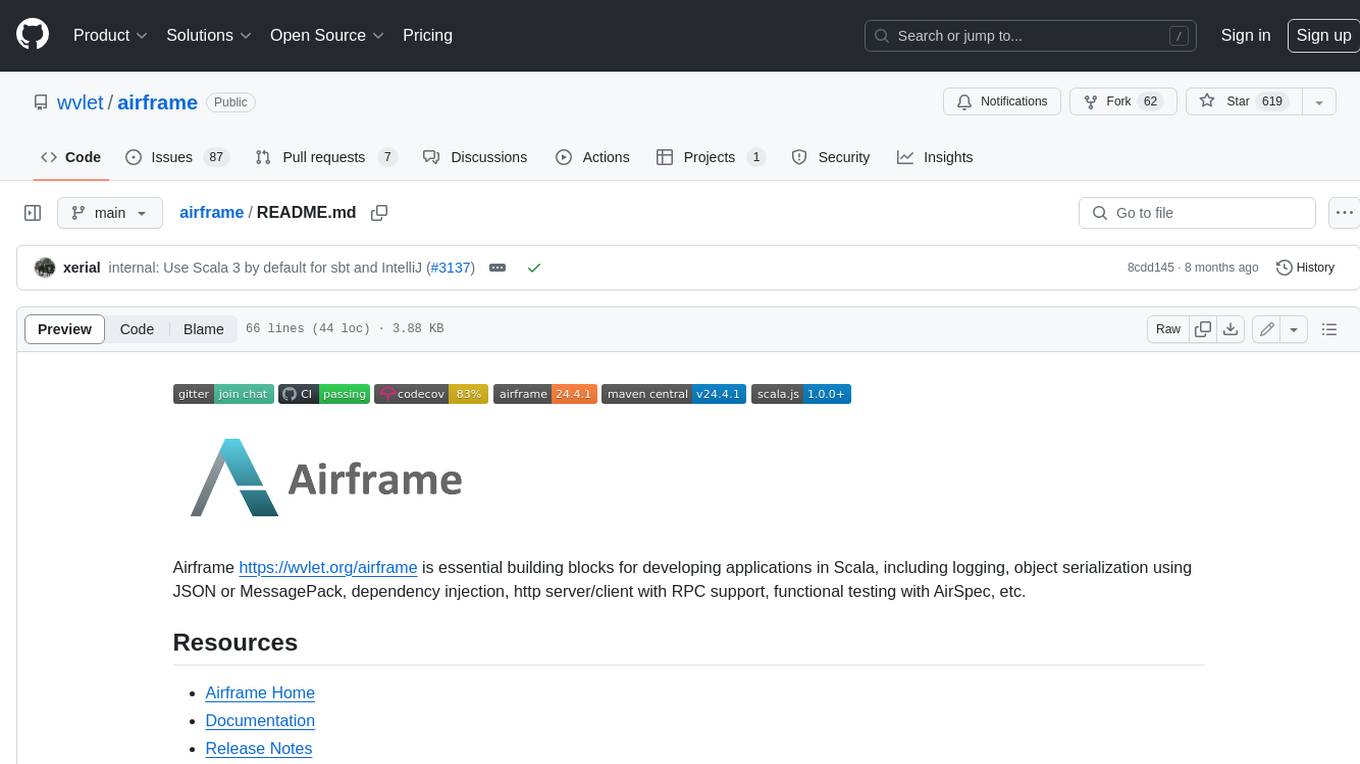The image size is (1360, 764).
Task: Click the Sign up button
Action: click(1323, 35)
